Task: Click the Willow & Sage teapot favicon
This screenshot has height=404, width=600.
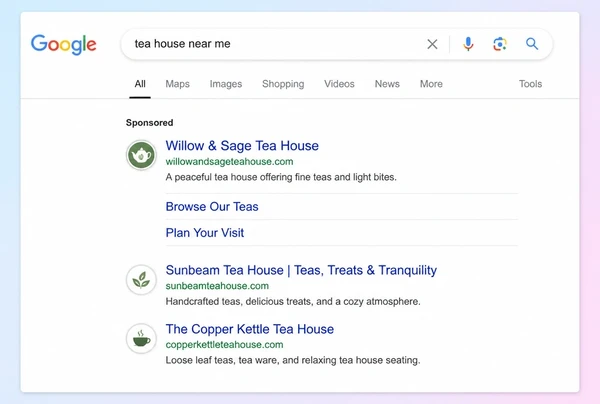Action: tap(141, 155)
